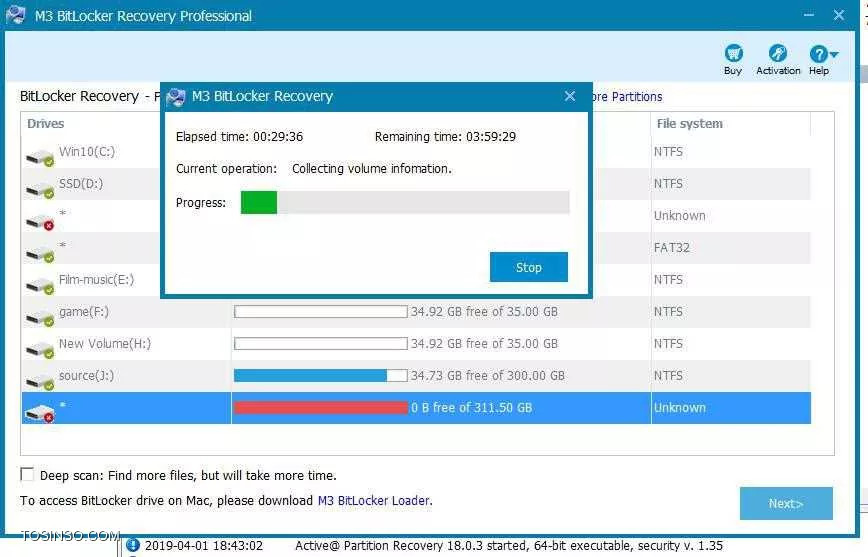Click the Drives column header

pos(45,123)
